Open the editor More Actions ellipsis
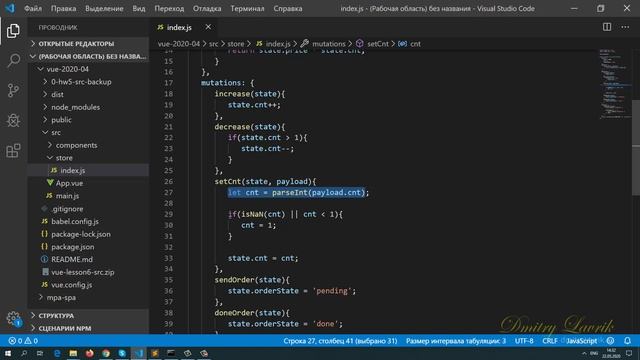 pos(625,27)
